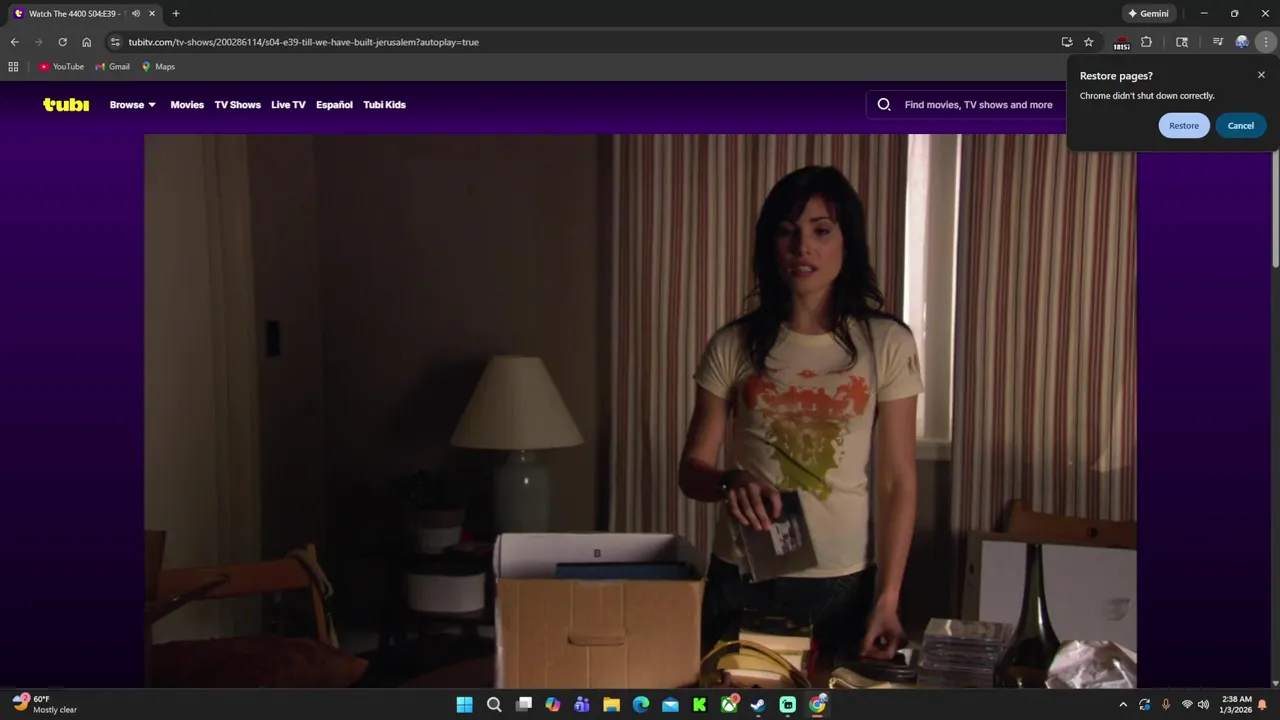Install app icon in address bar

pos(1067,42)
